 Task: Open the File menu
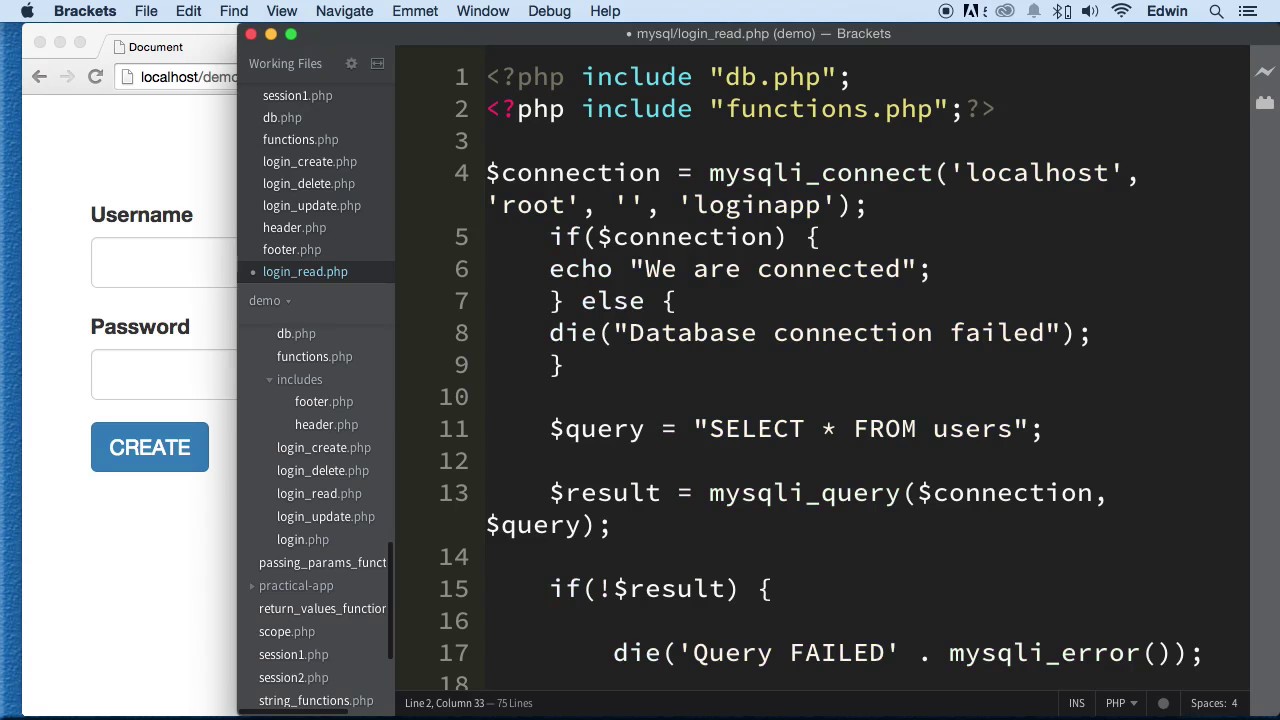point(146,11)
